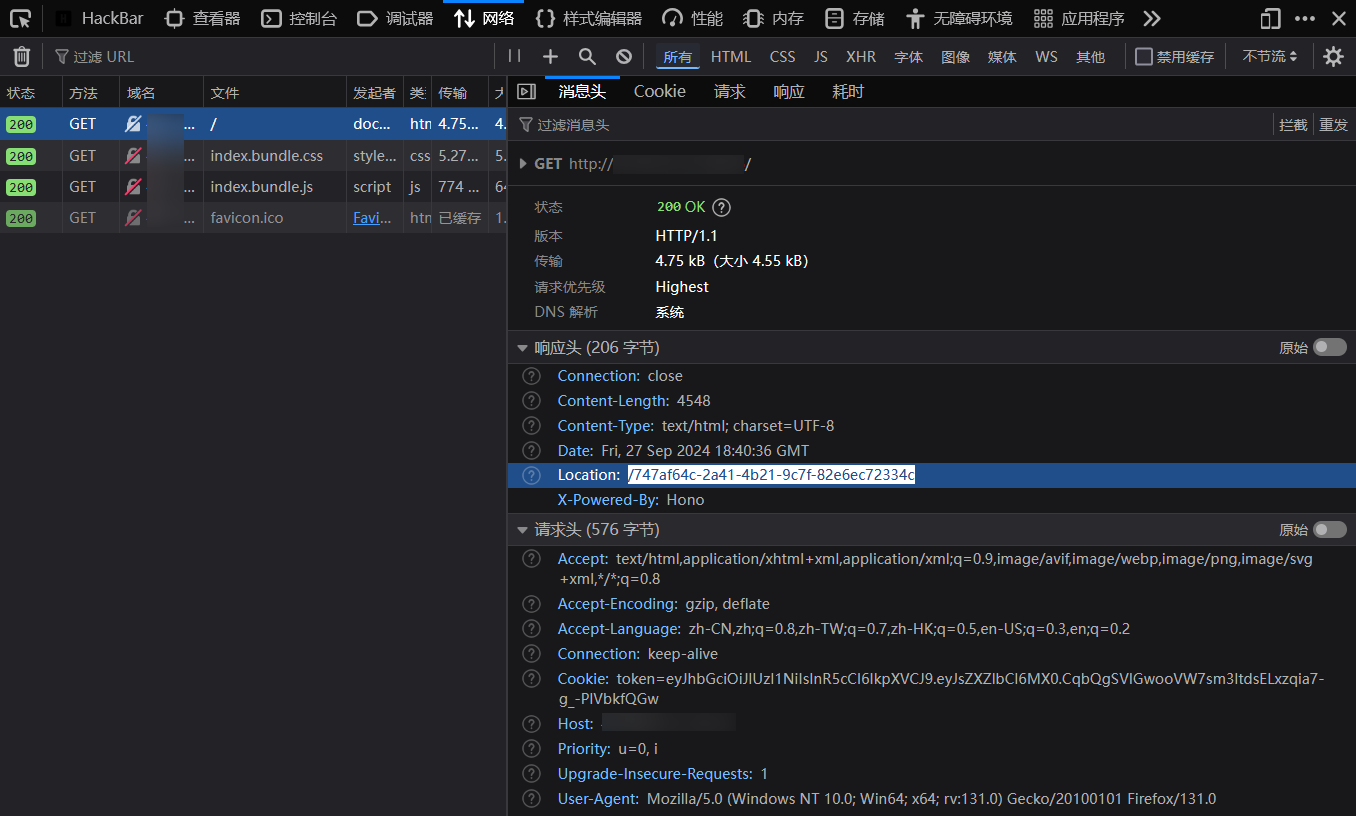Pause network recording
This screenshot has height=816, width=1356.
(x=514, y=57)
